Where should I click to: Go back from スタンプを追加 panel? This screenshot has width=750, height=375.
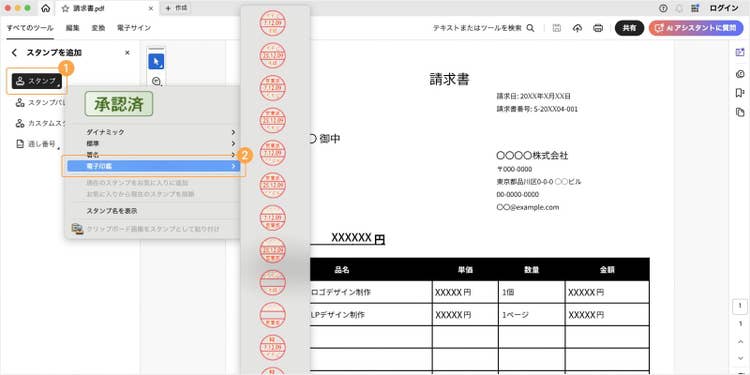pos(14,53)
